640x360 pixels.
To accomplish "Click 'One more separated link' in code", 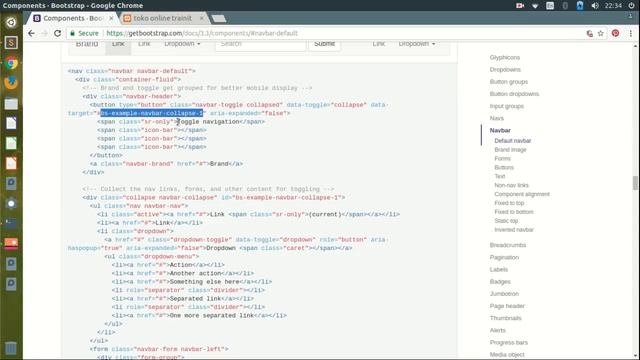I will (x=211, y=316).
